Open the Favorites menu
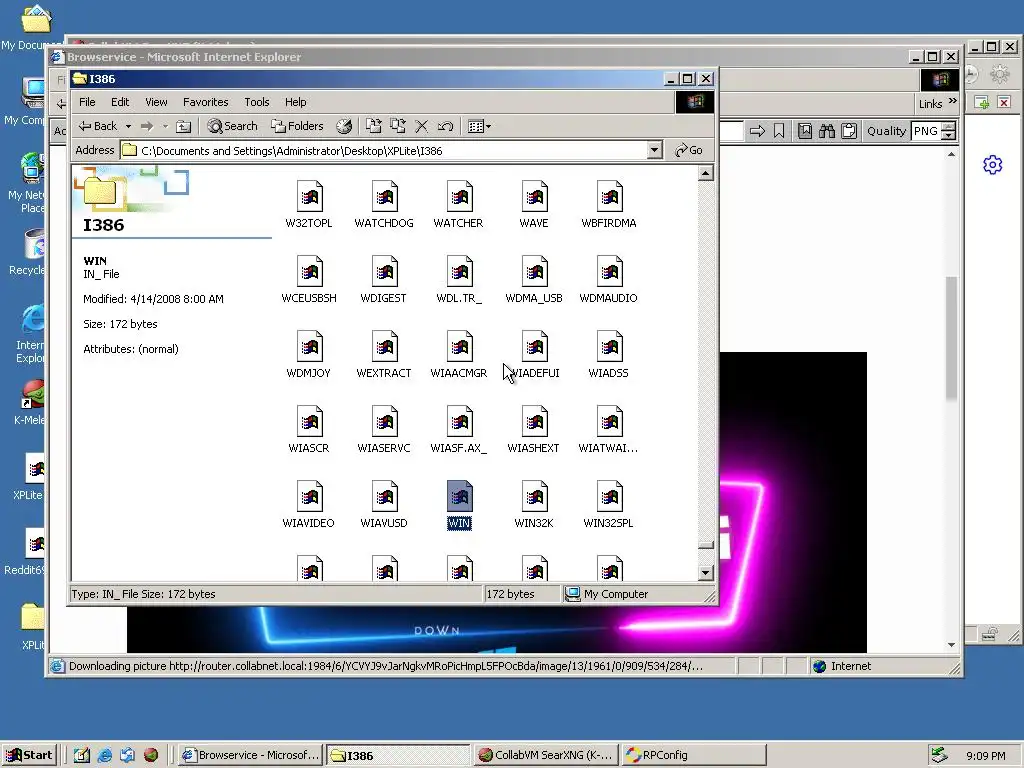1024x768 pixels. [206, 102]
